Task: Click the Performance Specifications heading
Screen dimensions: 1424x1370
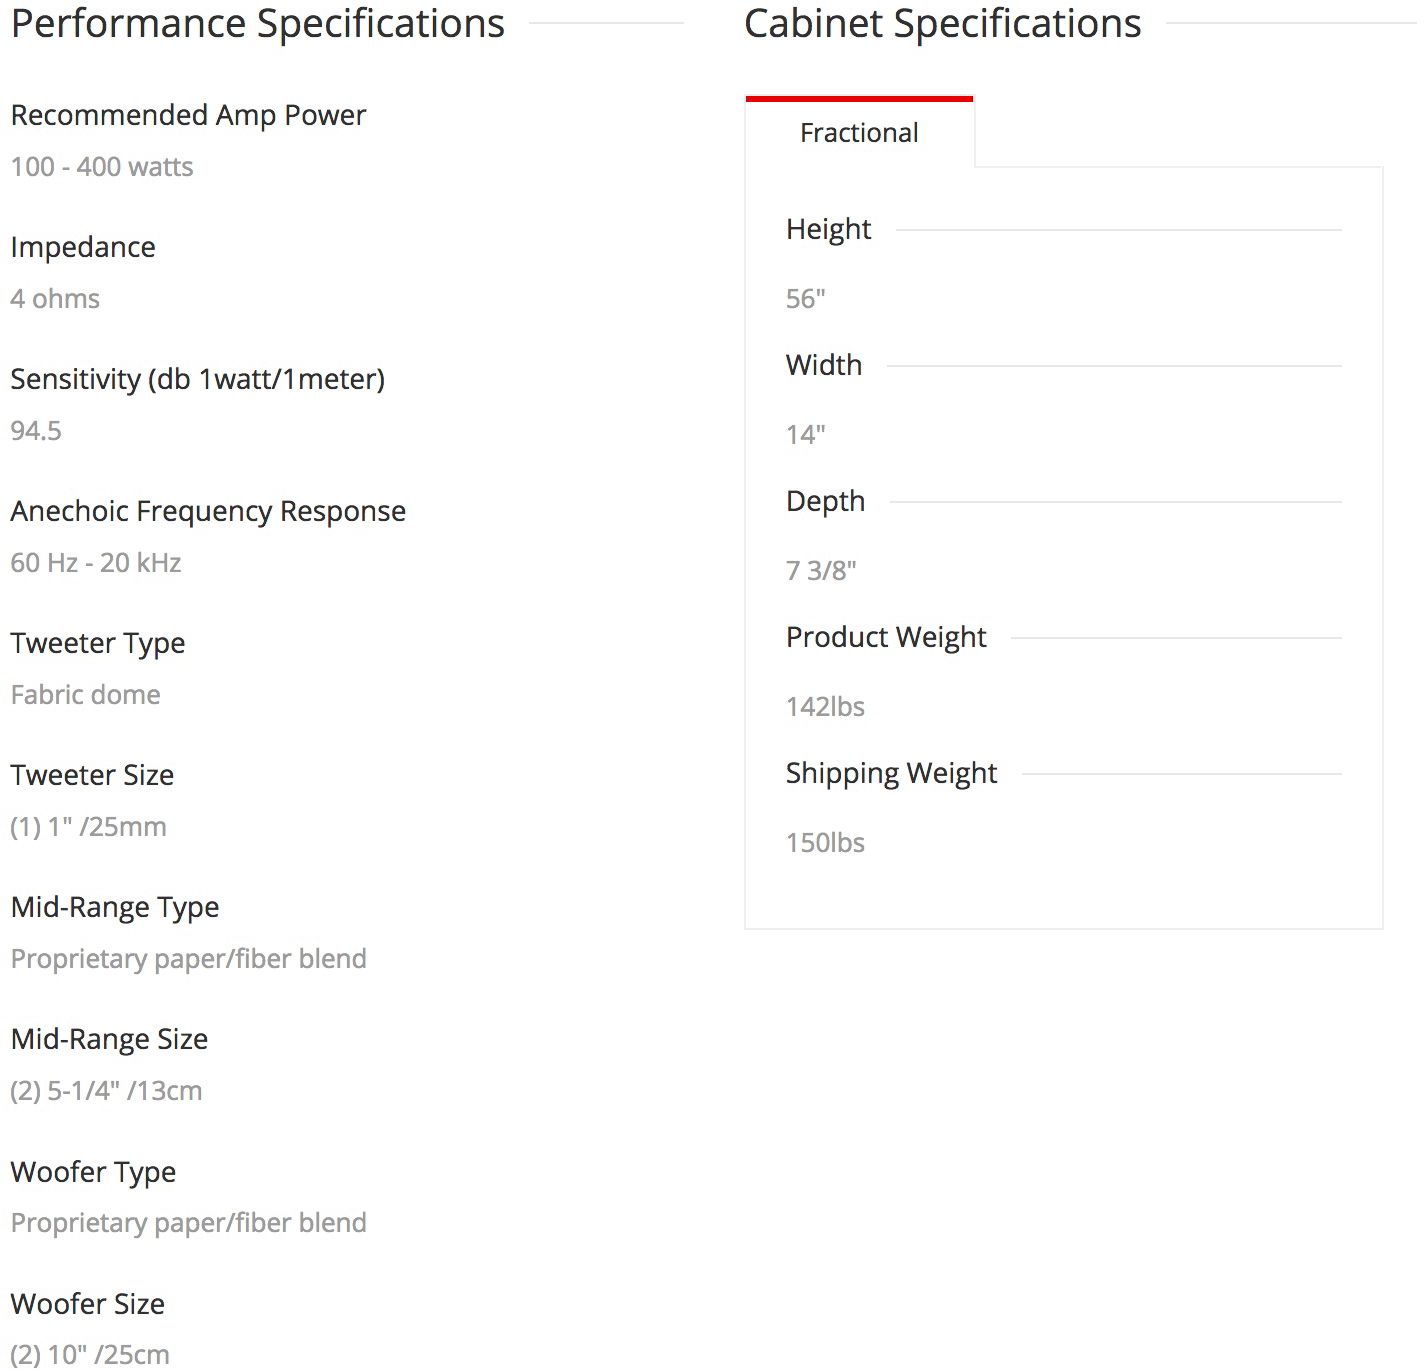Action: pyautogui.click(x=257, y=24)
